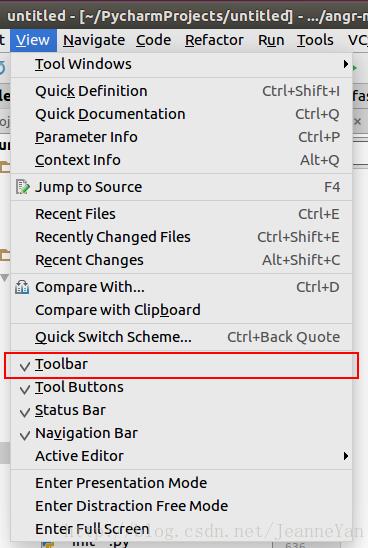This screenshot has width=368, height=548.
Task: Open Quick Switch Scheme chooser
Action: point(181,337)
